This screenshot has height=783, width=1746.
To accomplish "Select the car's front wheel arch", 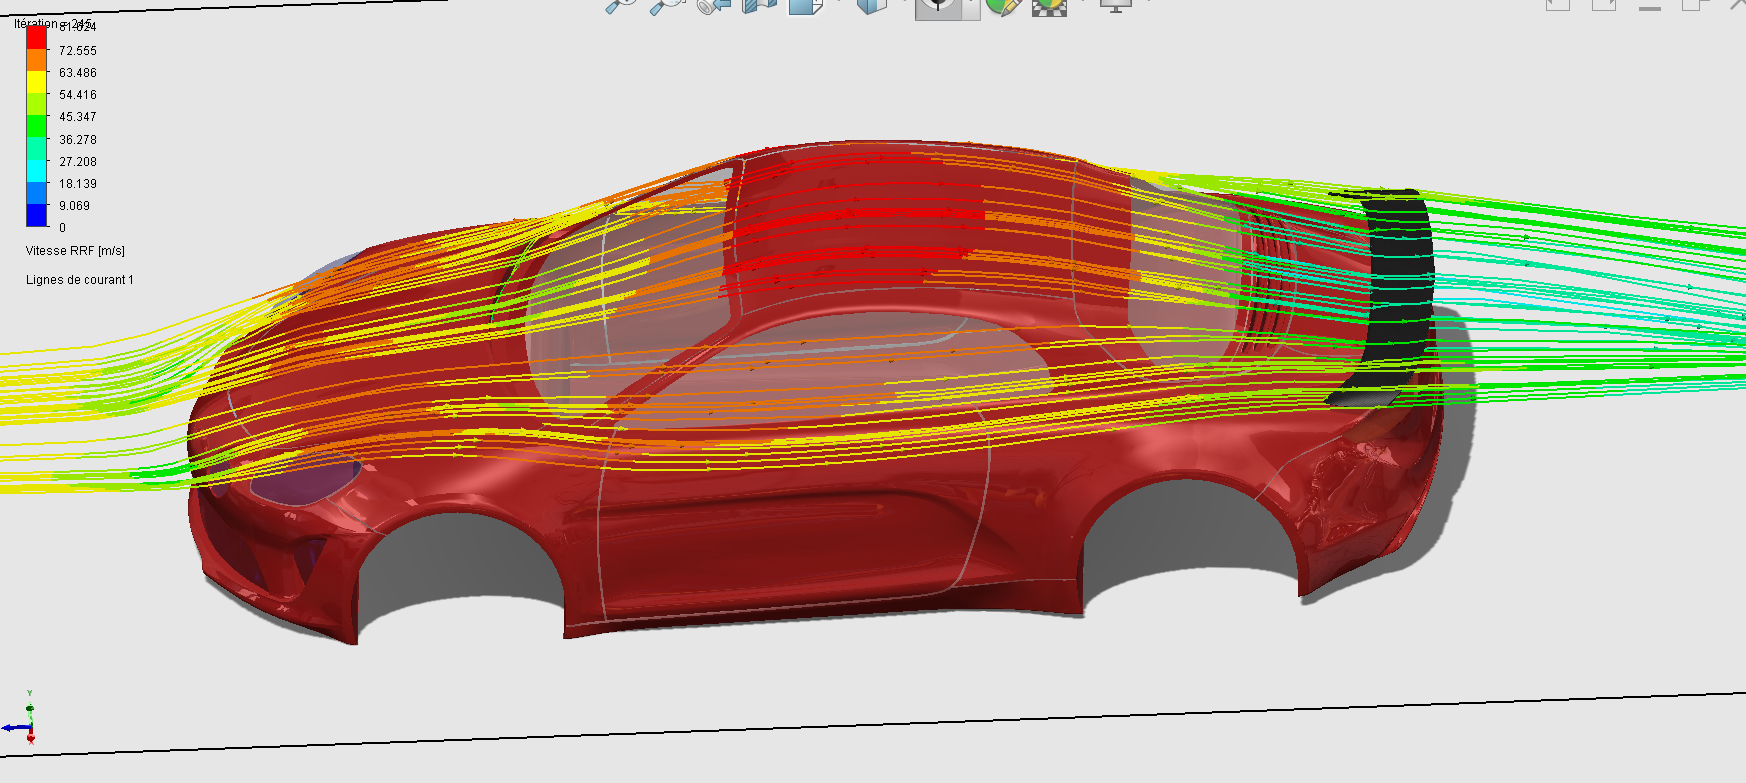I will coord(460,575).
